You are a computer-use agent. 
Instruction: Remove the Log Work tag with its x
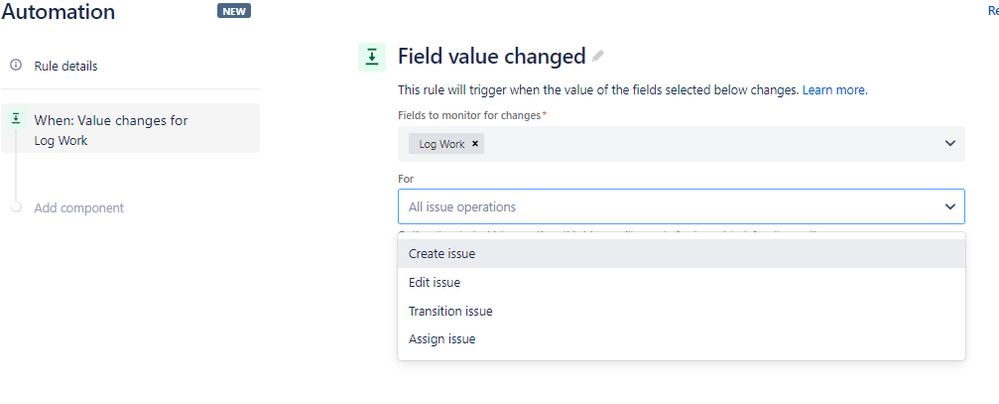tap(476, 144)
